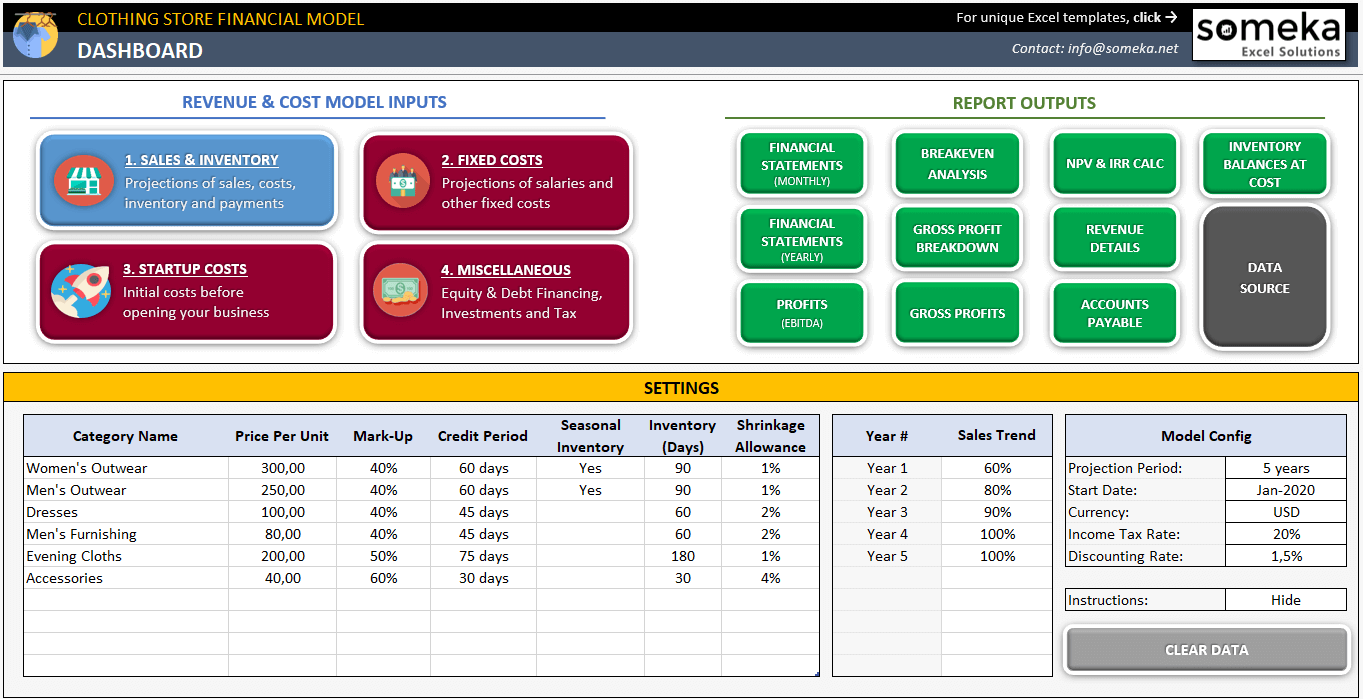Open the Financial Statements Monthly report
The width and height of the screenshot is (1363, 699).
[801, 163]
